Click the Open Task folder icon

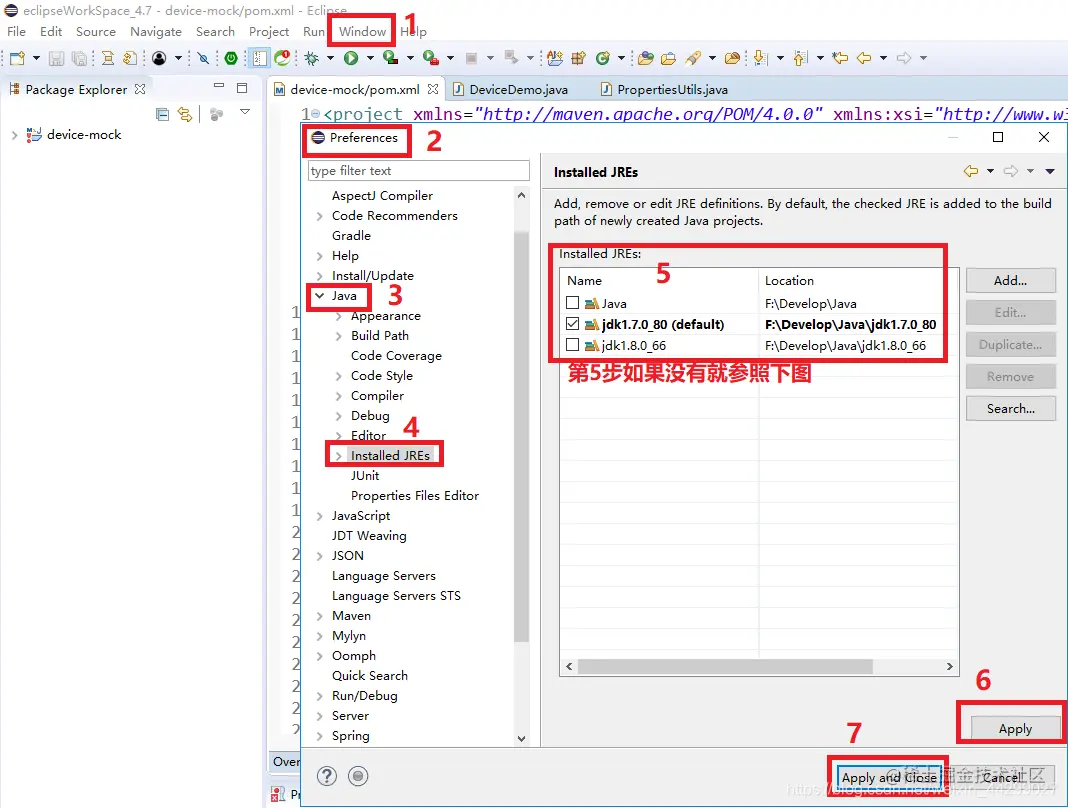click(669, 58)
